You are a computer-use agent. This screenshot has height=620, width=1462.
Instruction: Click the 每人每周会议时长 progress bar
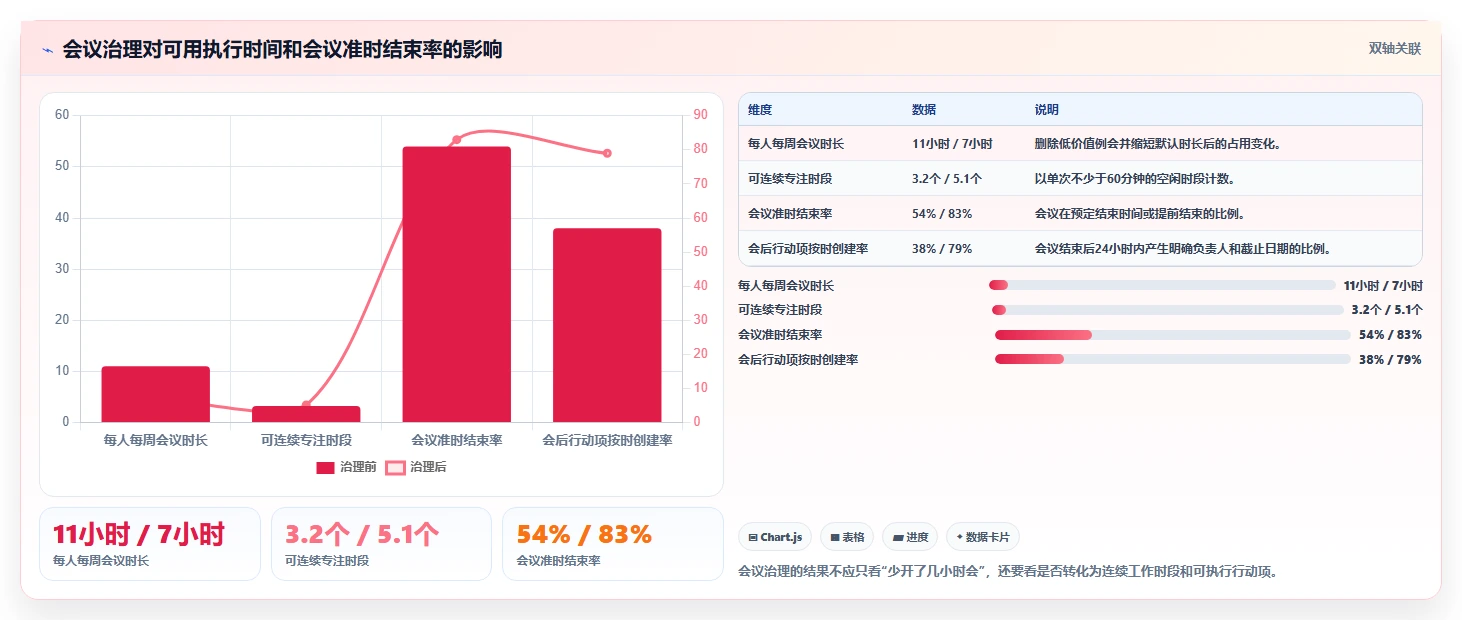(x=1162, y=285)
